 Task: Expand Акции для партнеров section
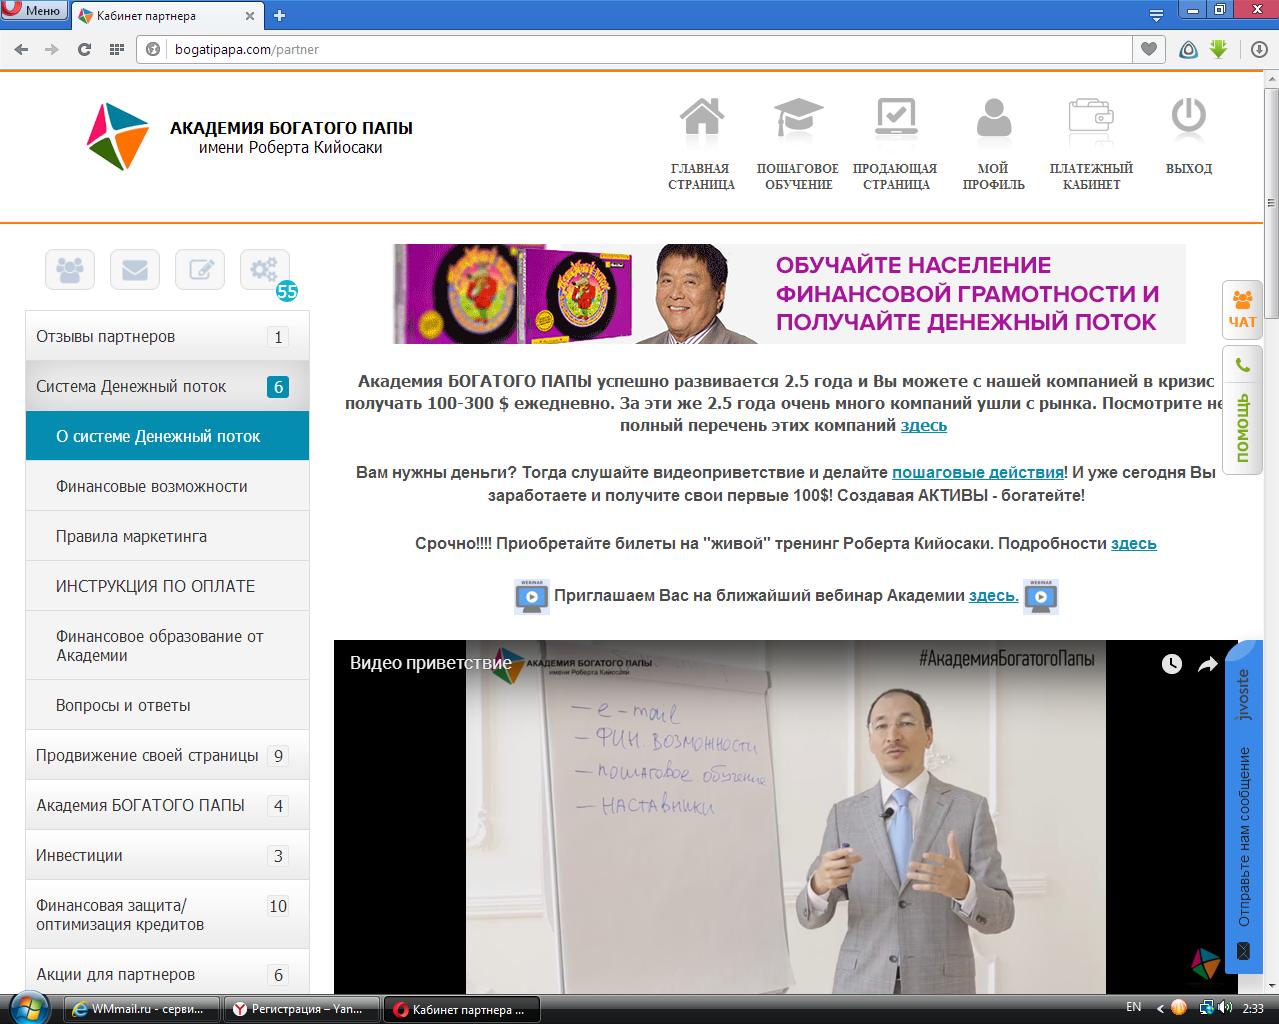[167, 974]
